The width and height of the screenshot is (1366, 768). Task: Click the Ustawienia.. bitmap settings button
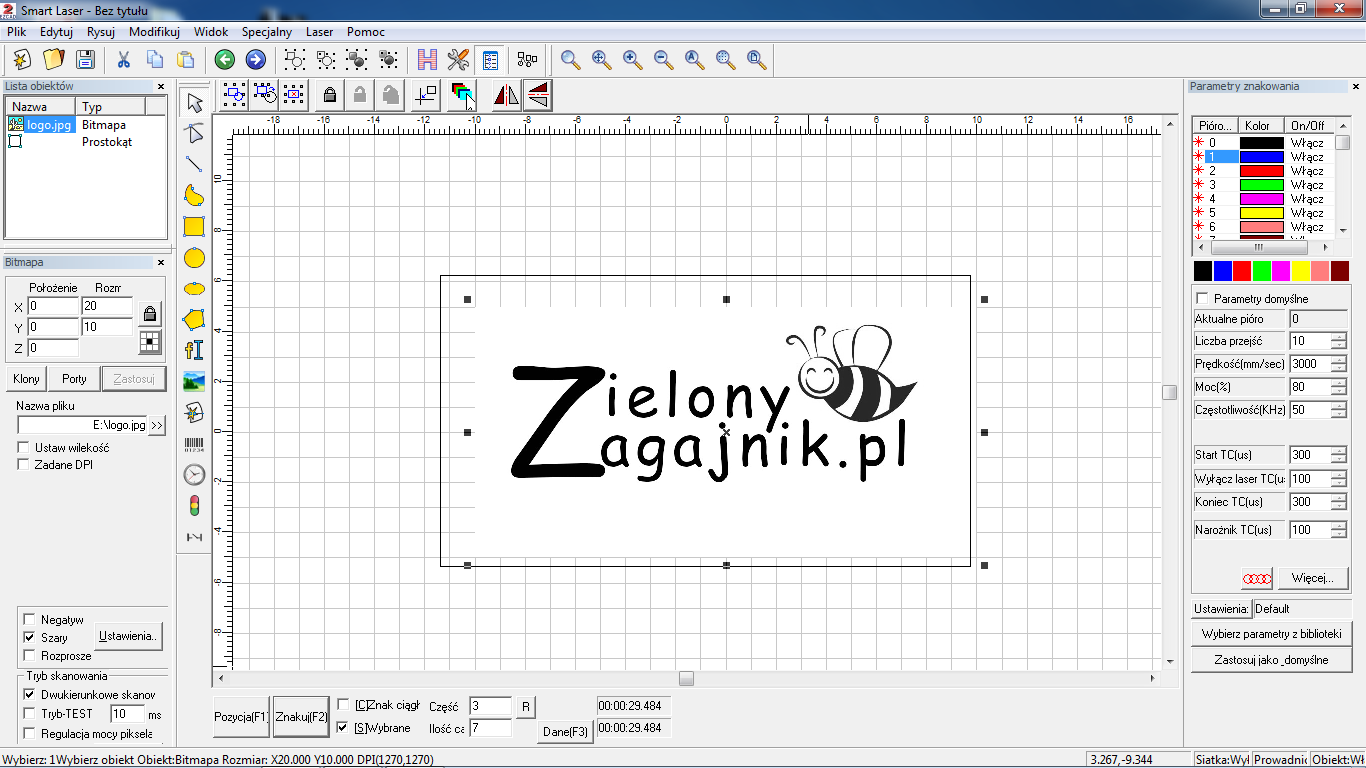[128, 636]
